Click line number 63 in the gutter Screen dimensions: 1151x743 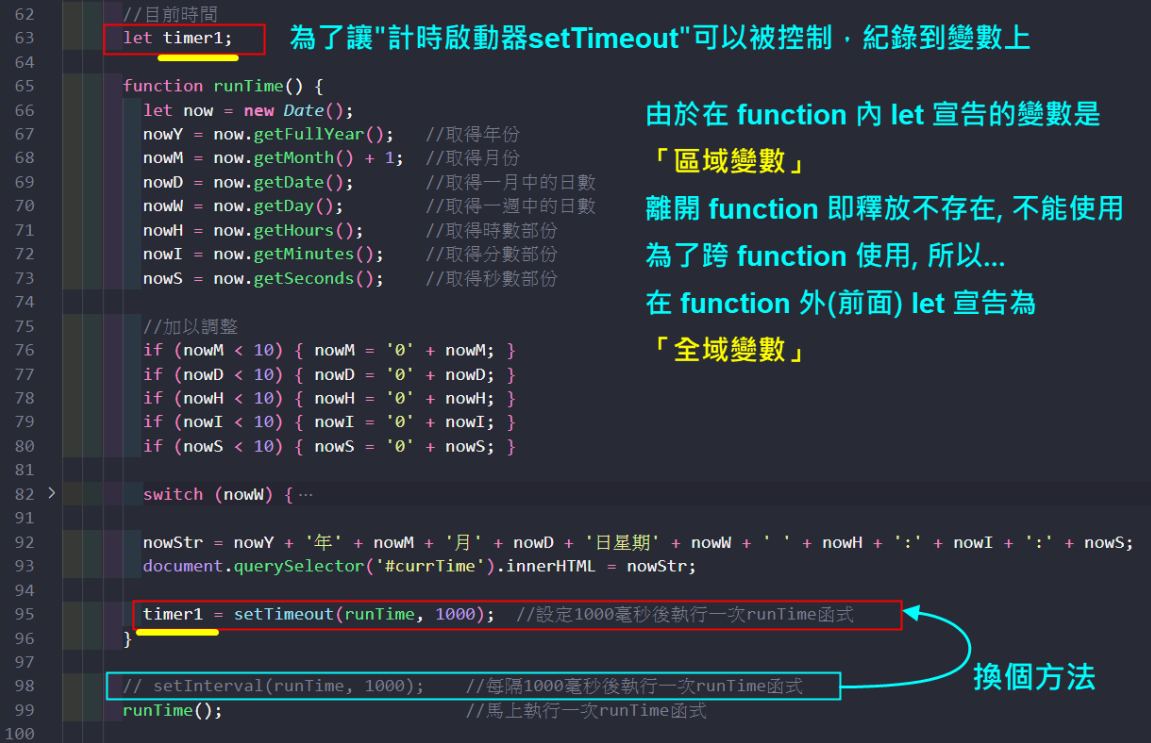24,38
